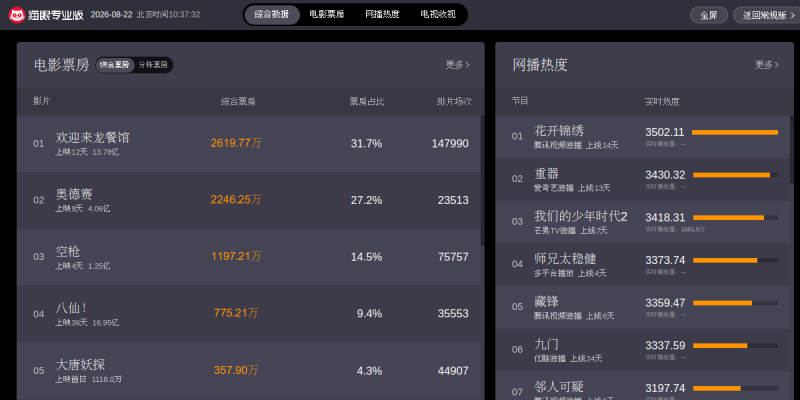Open the show 我们的少年时代2
The image size is (800, 400).
581,216
